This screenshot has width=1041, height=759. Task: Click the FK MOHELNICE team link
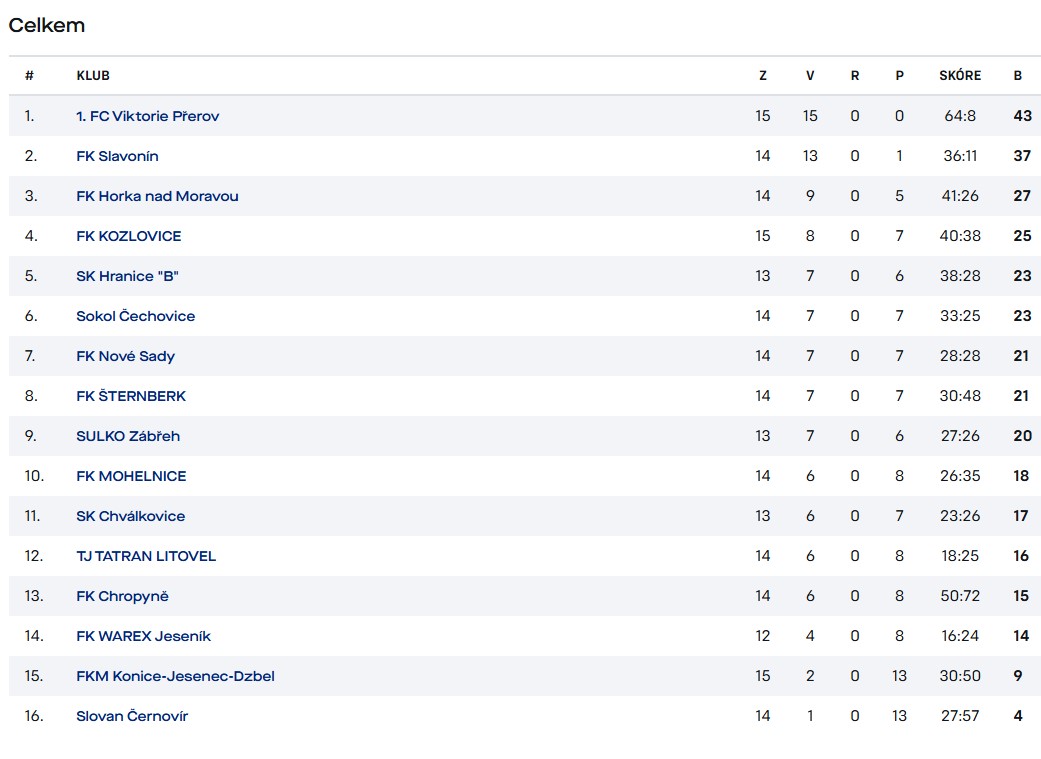131,476
